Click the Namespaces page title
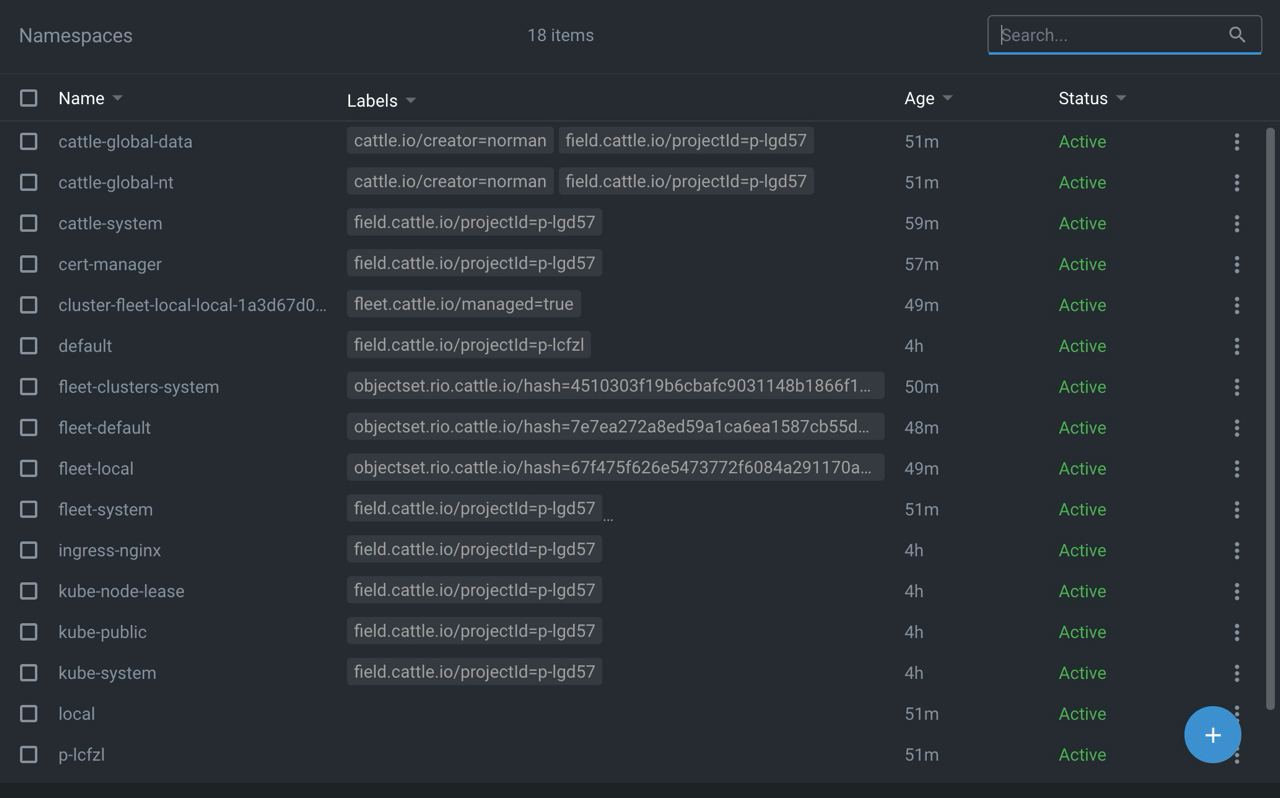Viewport: 1280px width, 798px height. (76, 35)
